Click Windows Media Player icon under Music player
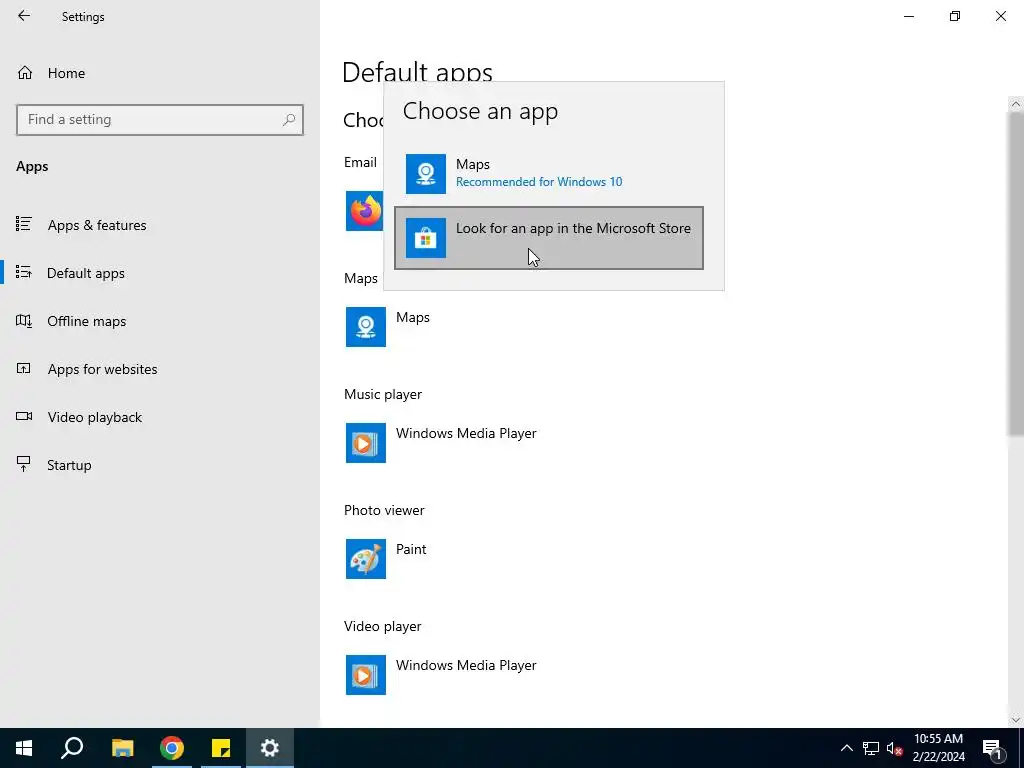 pos(366,443)
